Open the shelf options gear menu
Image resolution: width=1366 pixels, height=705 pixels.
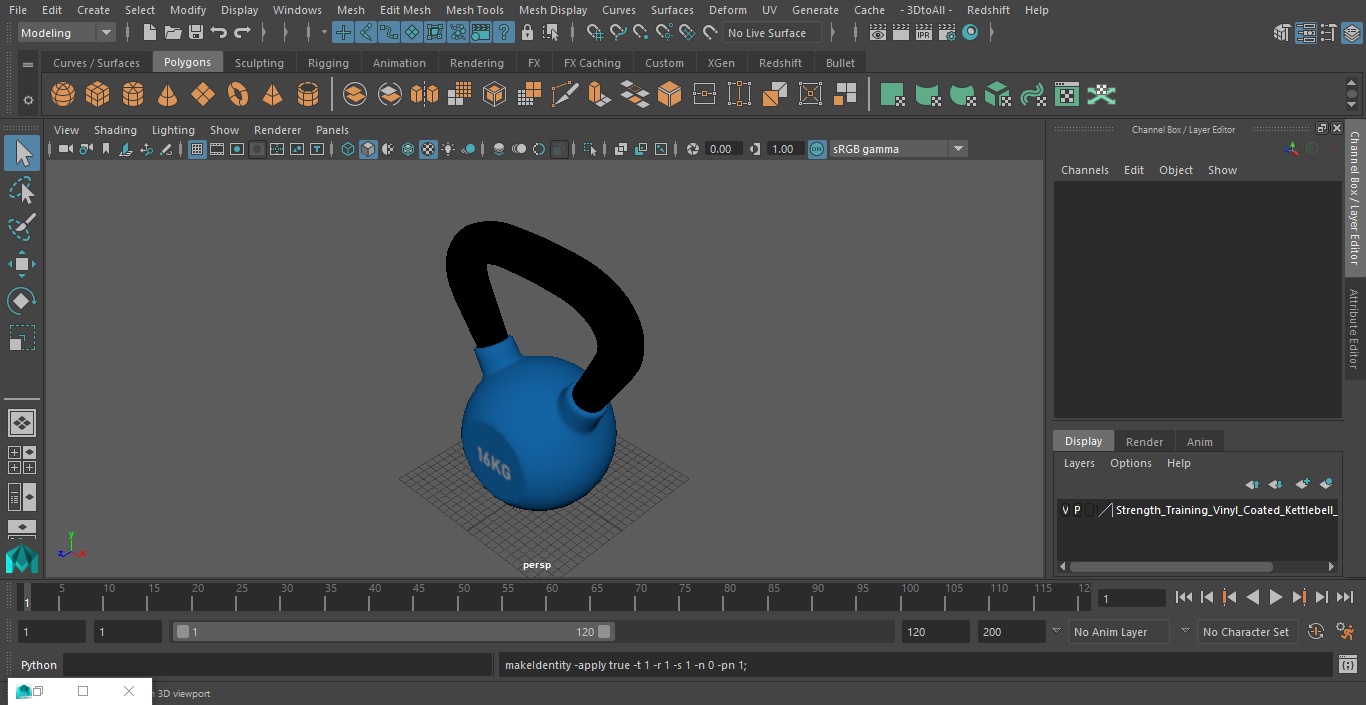(x=28, y=99)
